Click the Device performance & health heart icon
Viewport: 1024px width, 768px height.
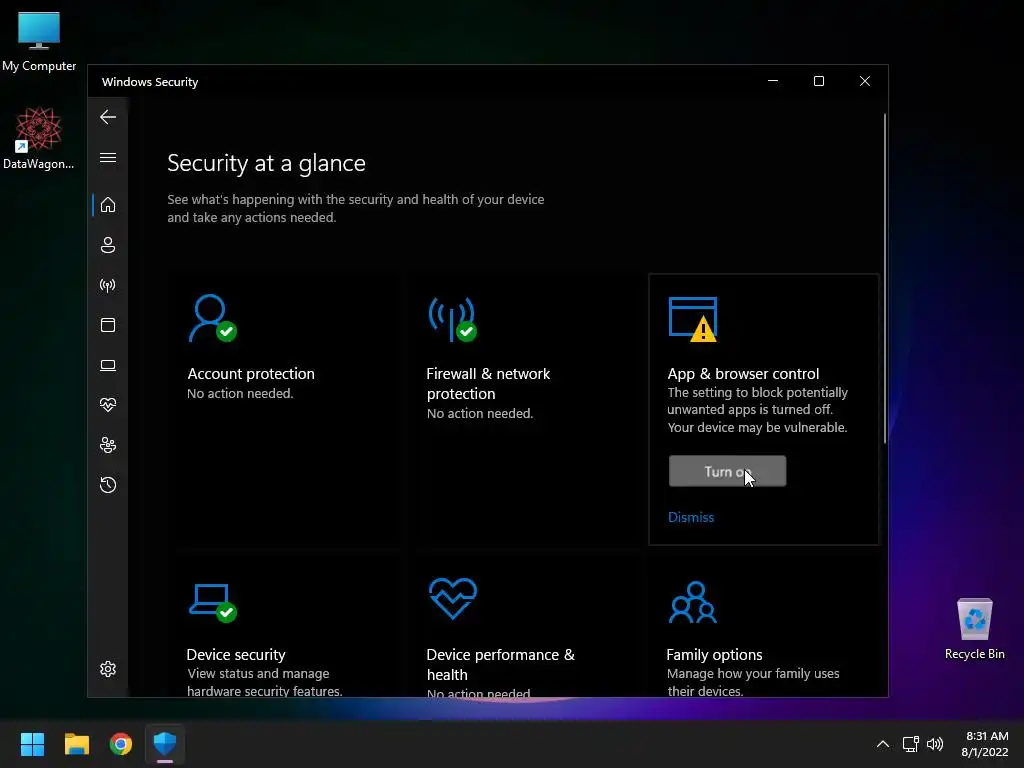453,598
